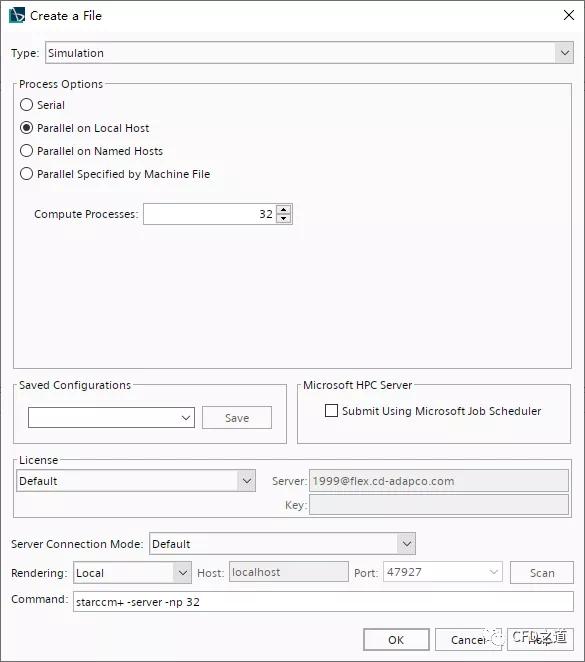
Task: Open the Saved Configurations dropdown
Action: [x=111, y=418]
